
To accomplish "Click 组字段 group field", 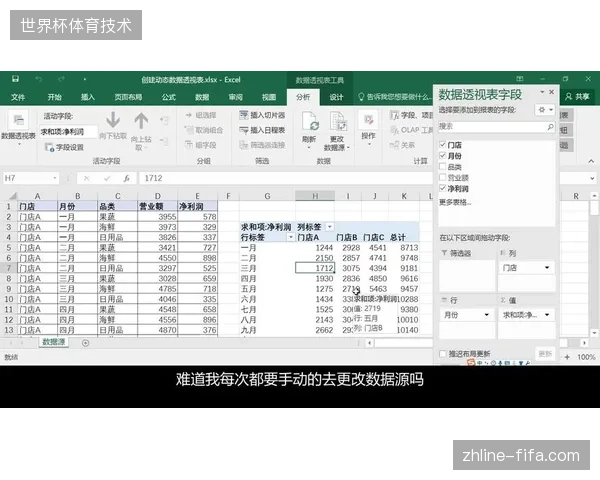I will click(201, 145).
